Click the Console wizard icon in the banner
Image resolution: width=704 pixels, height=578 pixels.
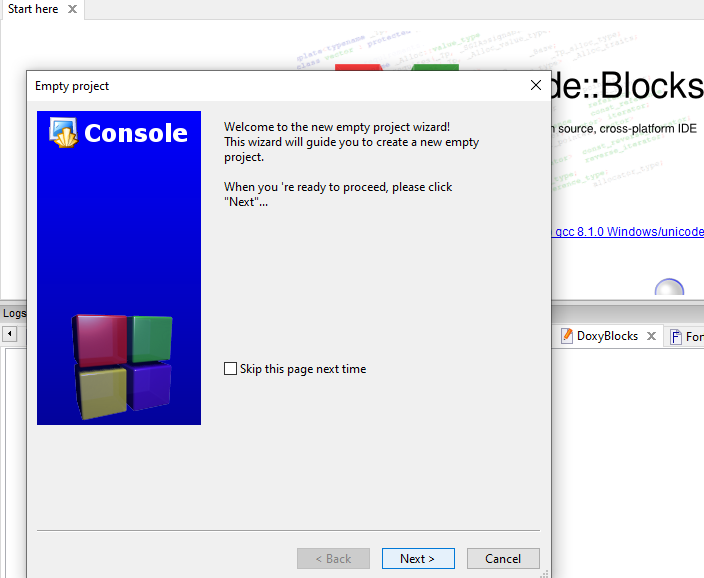(64, 132)
